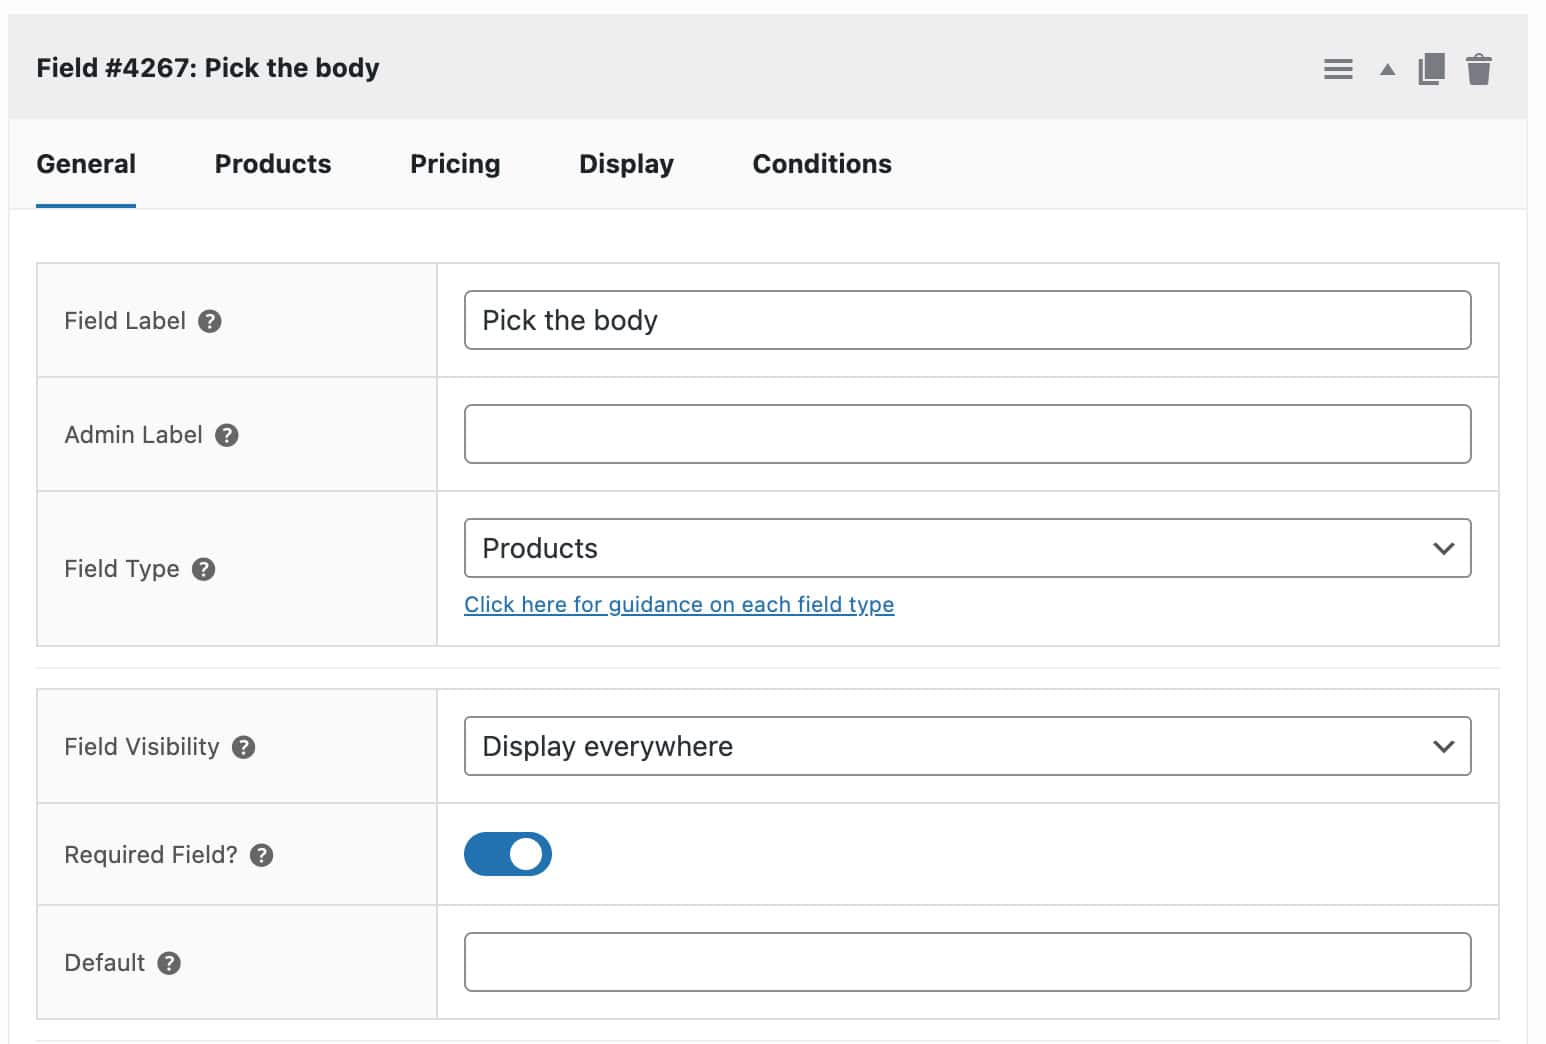The height and width of the screenshot is (1044, 1546).
Task: Open the Field Type dropdown showing Products
Action: 966,548
